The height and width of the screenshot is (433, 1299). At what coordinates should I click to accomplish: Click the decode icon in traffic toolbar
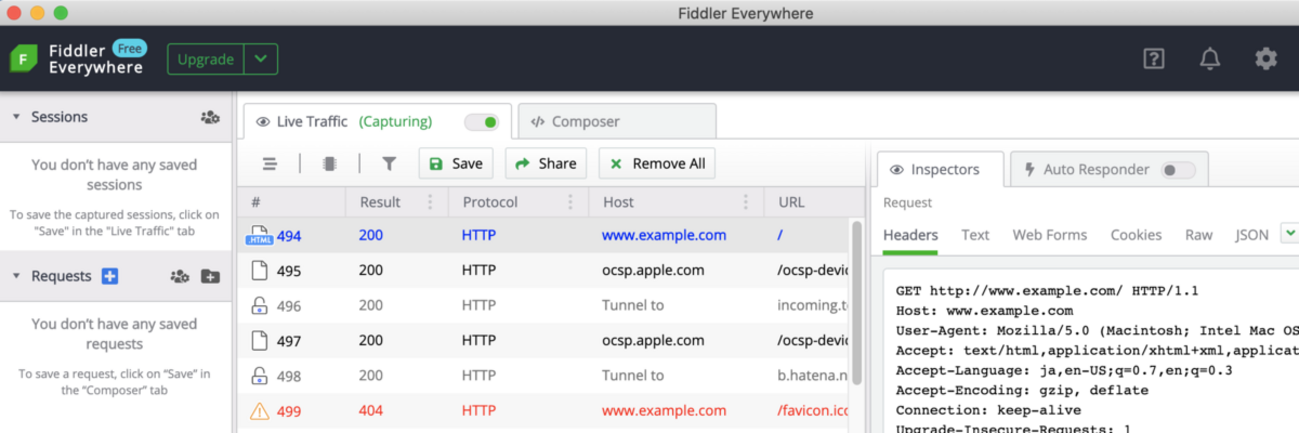tap(329, 164)
